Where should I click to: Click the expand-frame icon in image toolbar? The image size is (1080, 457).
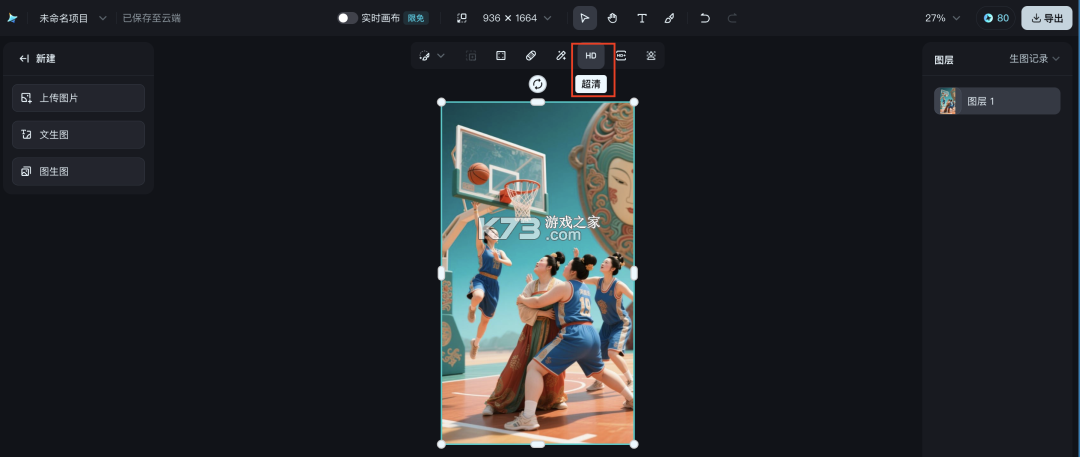(501, 56)
